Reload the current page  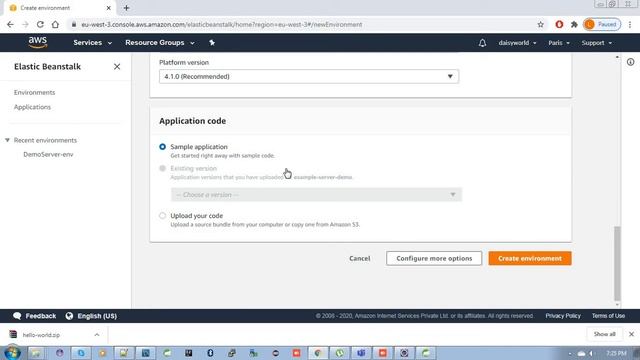(x=40, y=24)
